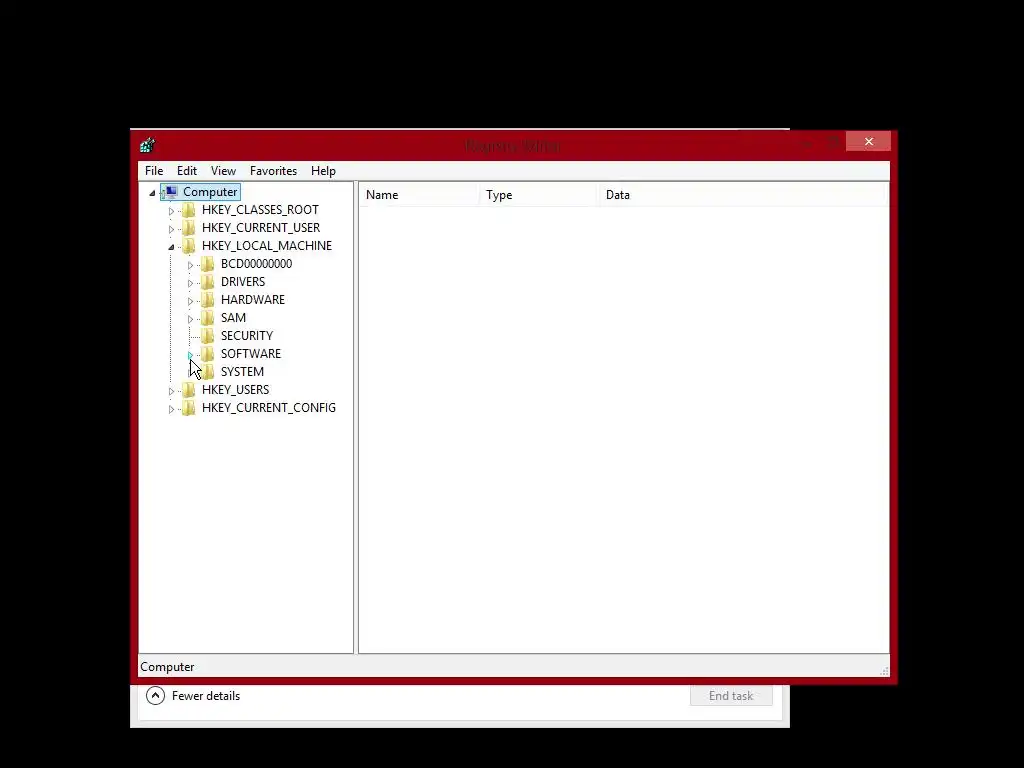
Task: Select the HARDWARE key label
Action: 253,299
